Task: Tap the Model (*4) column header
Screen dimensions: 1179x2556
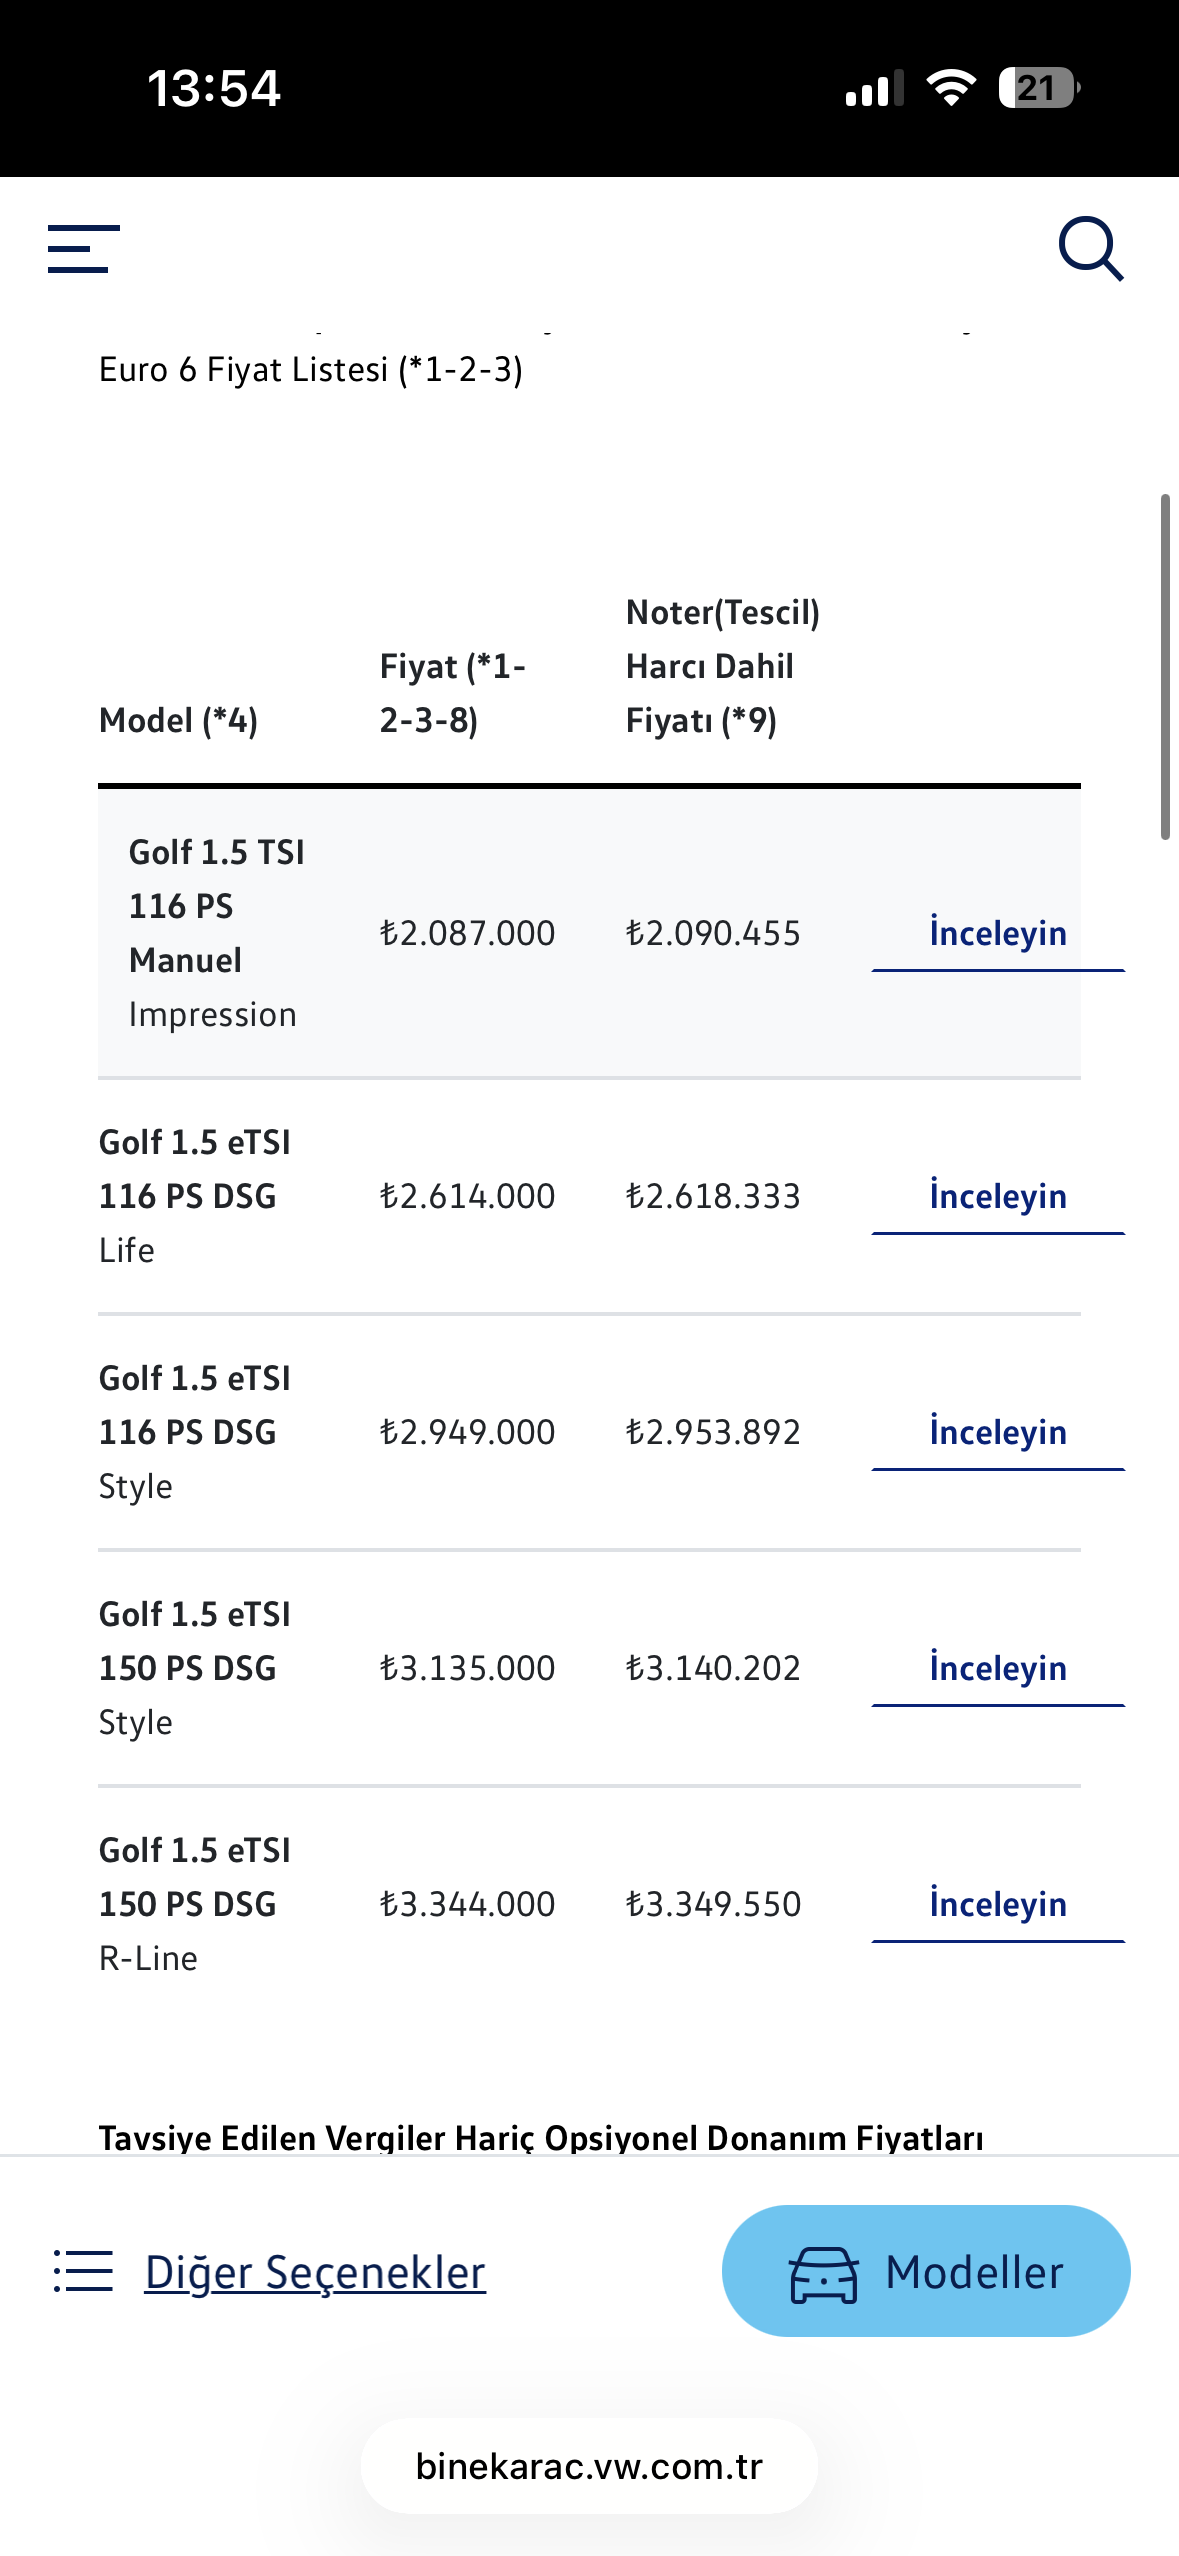Action: click(x=178, y=720)
